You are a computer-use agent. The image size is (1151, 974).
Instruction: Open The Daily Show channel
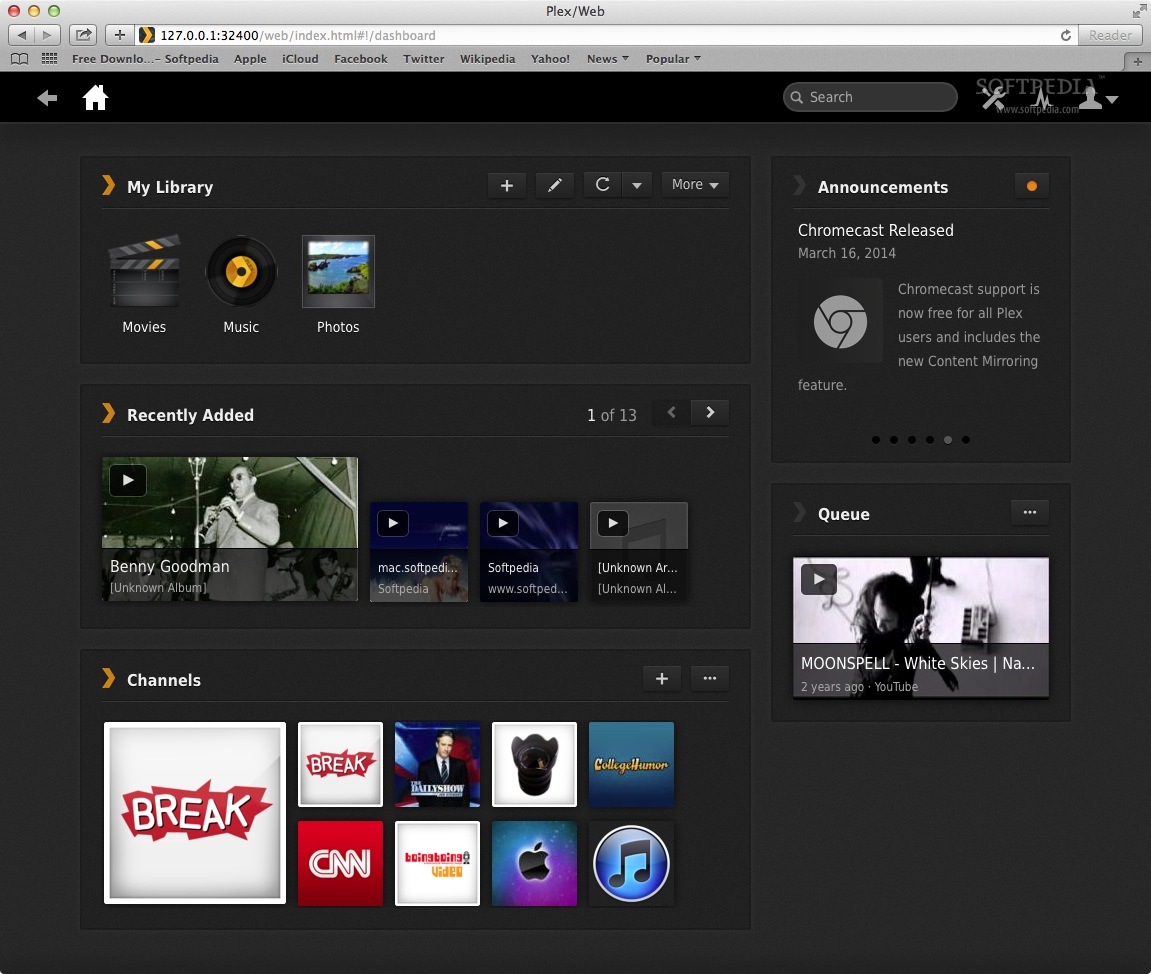pos(437,764)
